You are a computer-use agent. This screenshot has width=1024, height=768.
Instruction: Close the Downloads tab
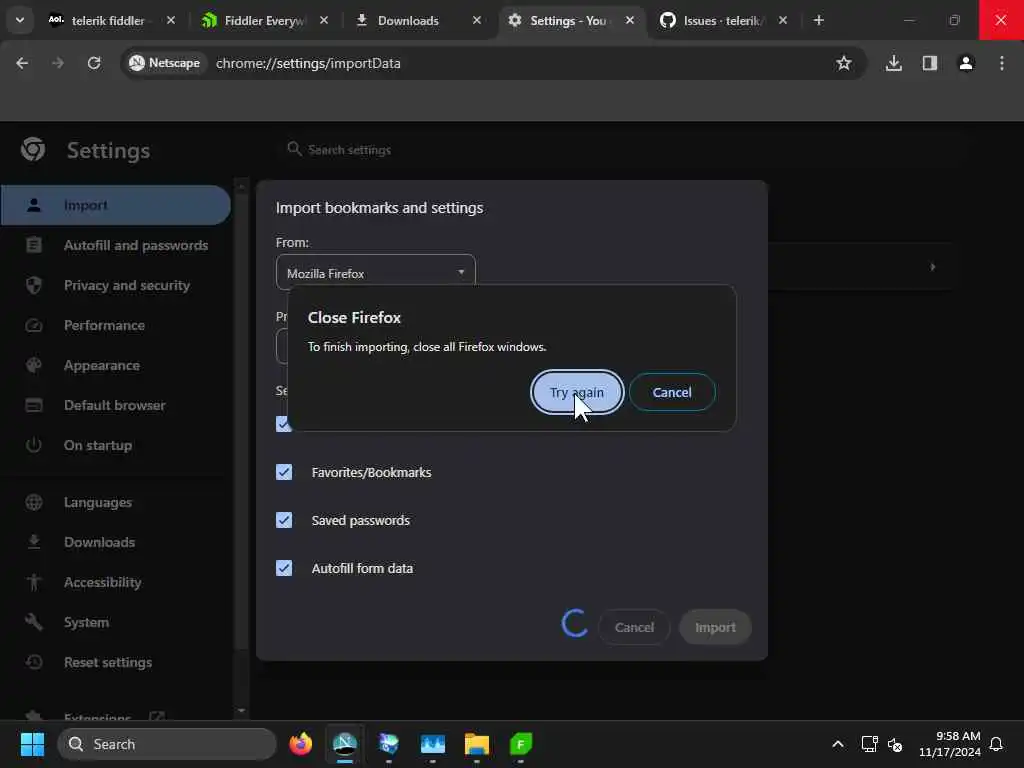click(x=477, y=20)
